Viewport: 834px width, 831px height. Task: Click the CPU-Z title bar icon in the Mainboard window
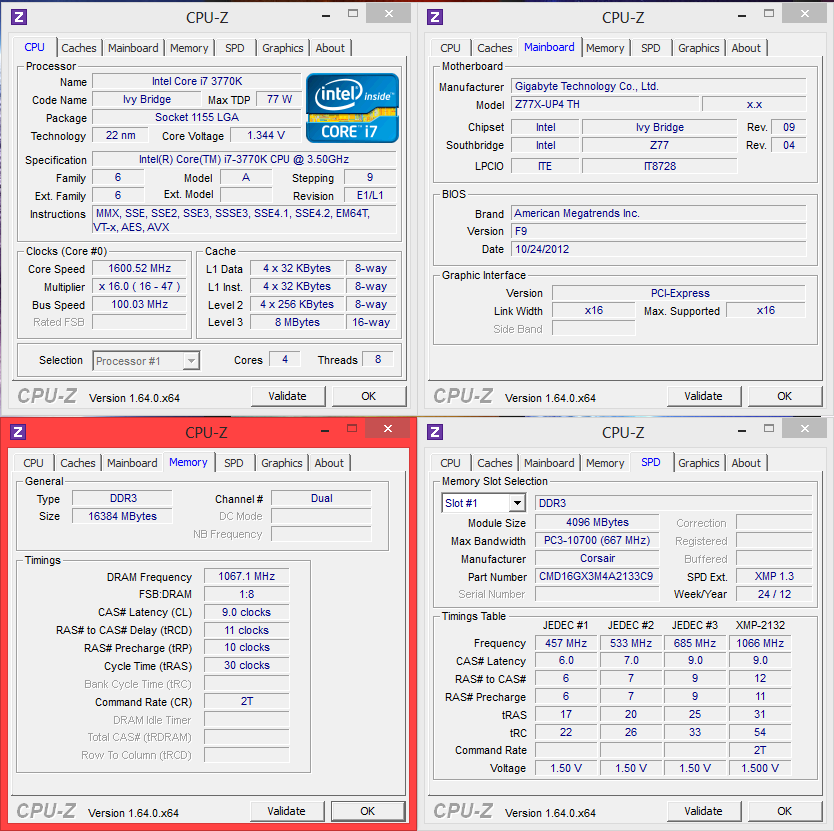click(x=434, y=17)
